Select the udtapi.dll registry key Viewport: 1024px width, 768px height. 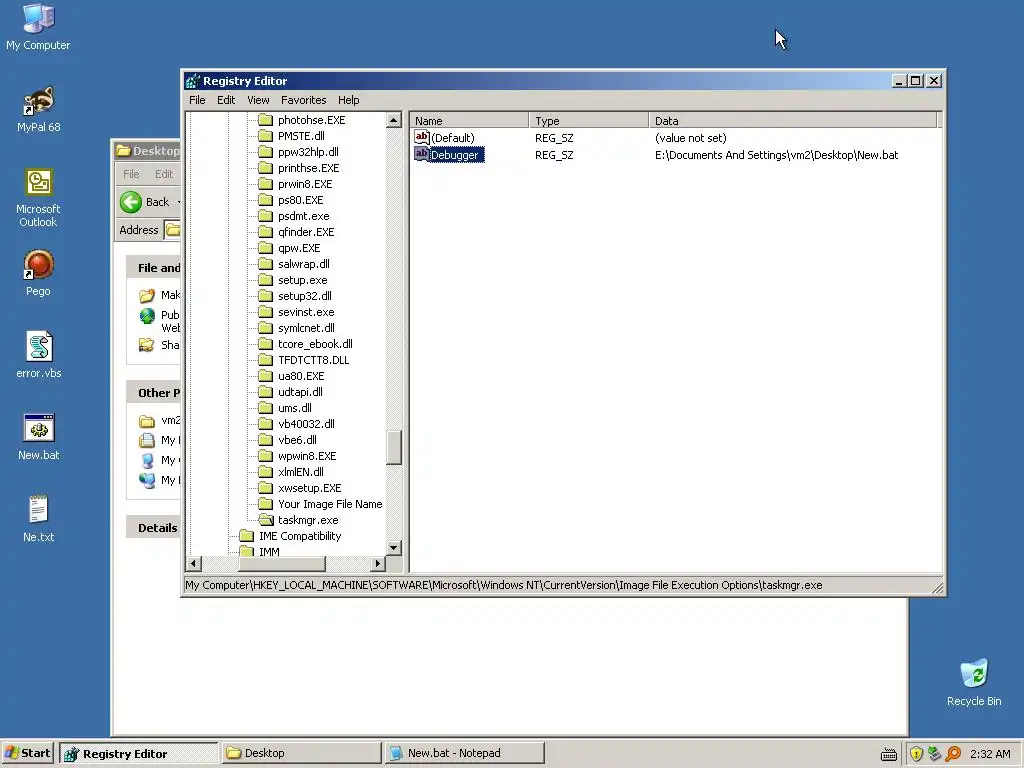300,392
